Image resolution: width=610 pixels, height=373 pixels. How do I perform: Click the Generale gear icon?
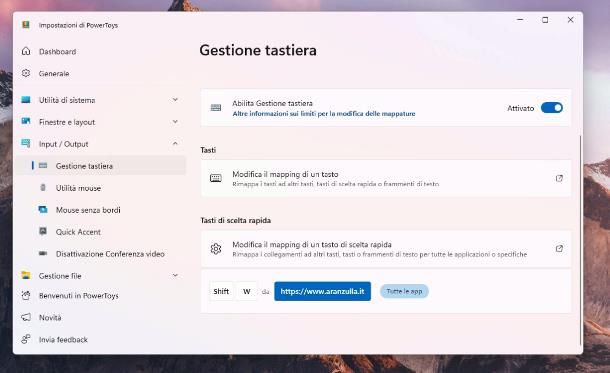26,73
